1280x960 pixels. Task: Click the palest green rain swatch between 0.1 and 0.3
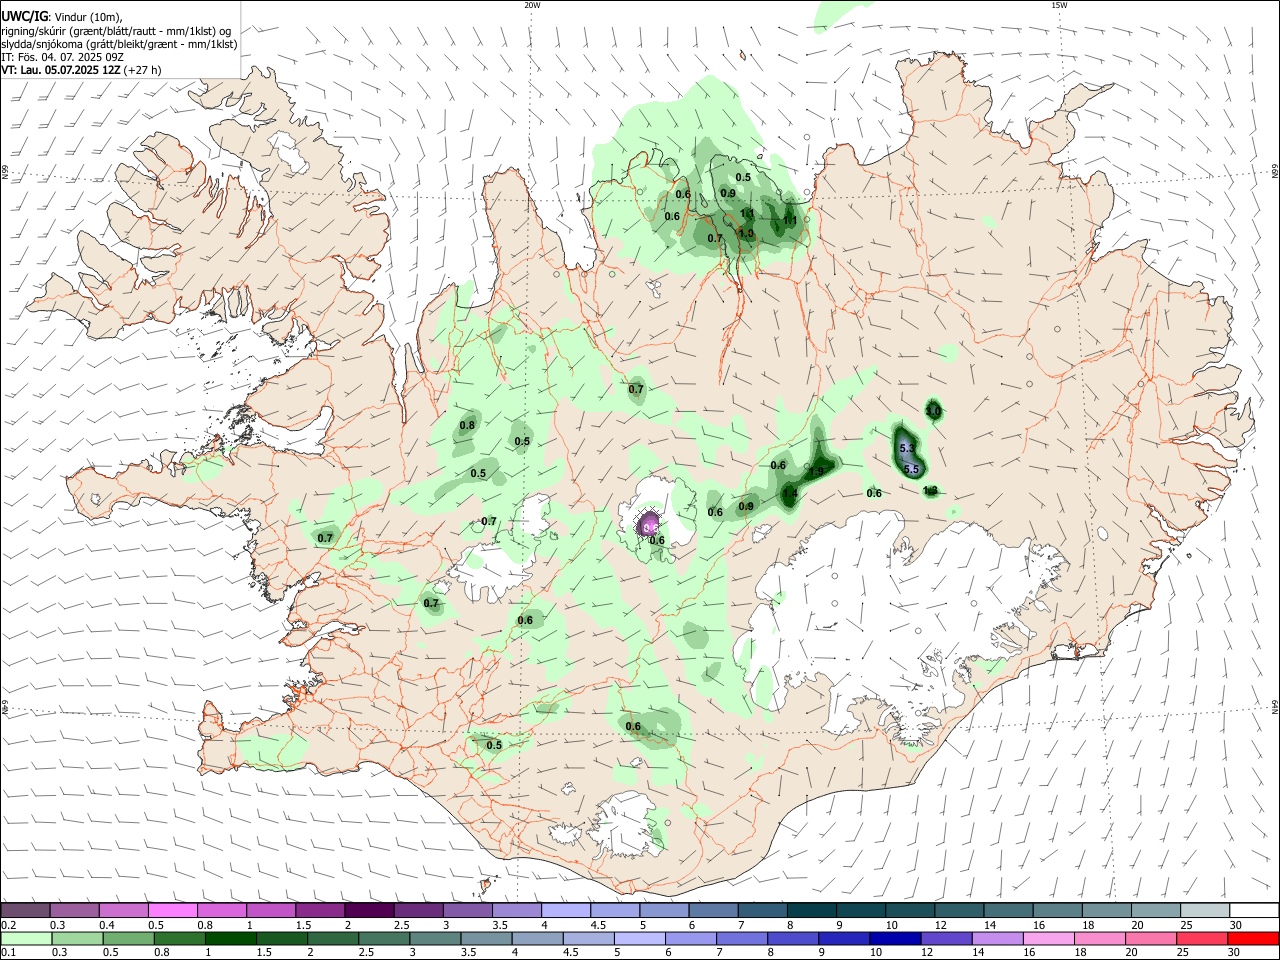[x=25, y=938]
